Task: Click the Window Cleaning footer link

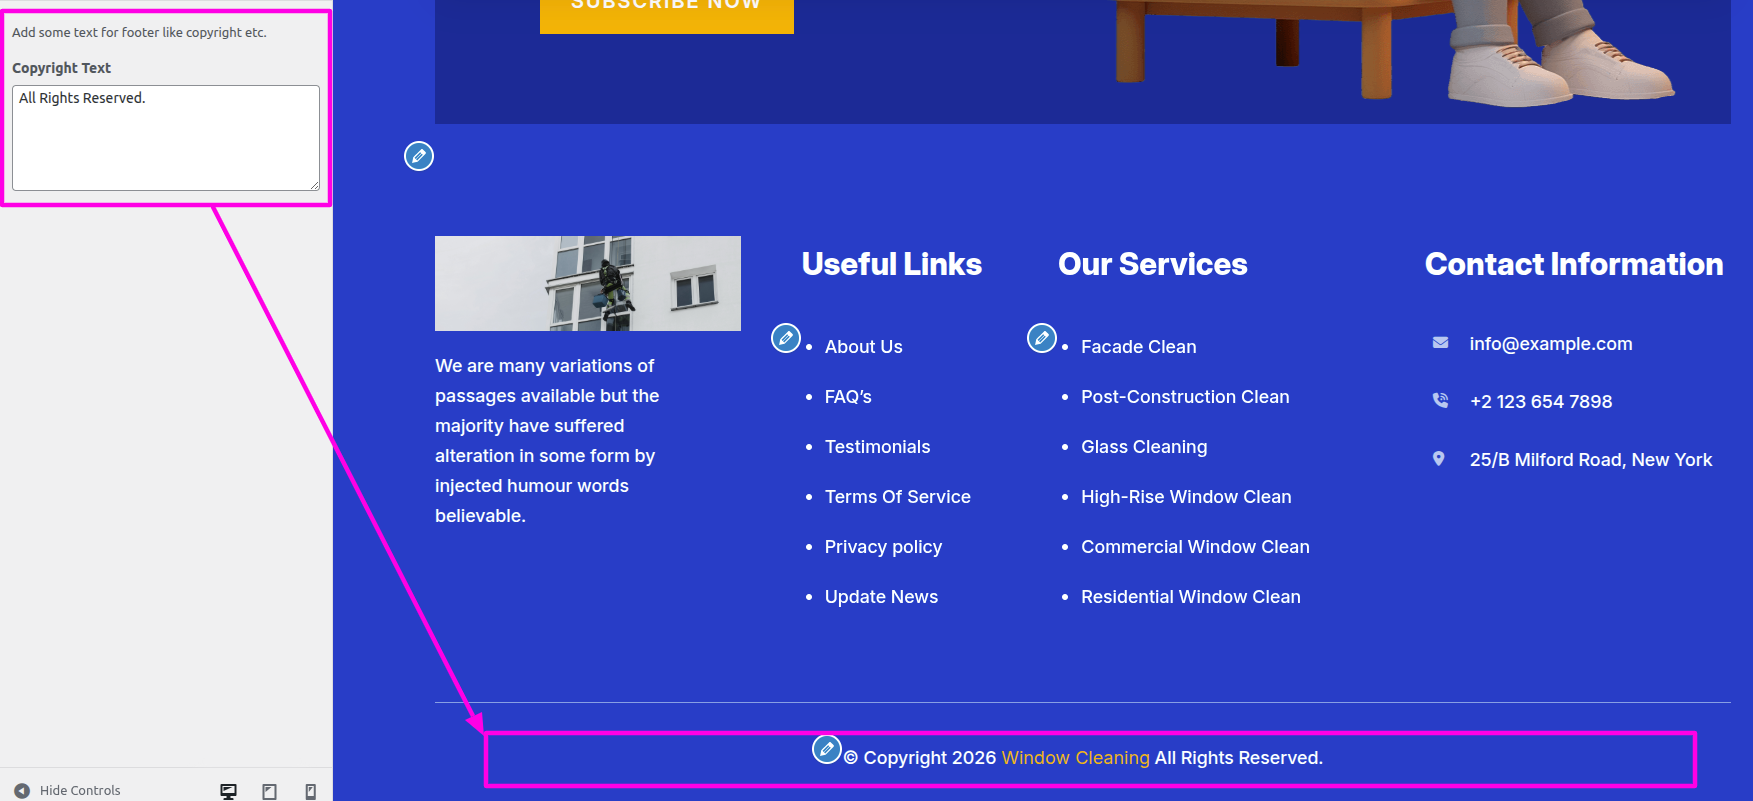Action: (x=1075, y=758)
